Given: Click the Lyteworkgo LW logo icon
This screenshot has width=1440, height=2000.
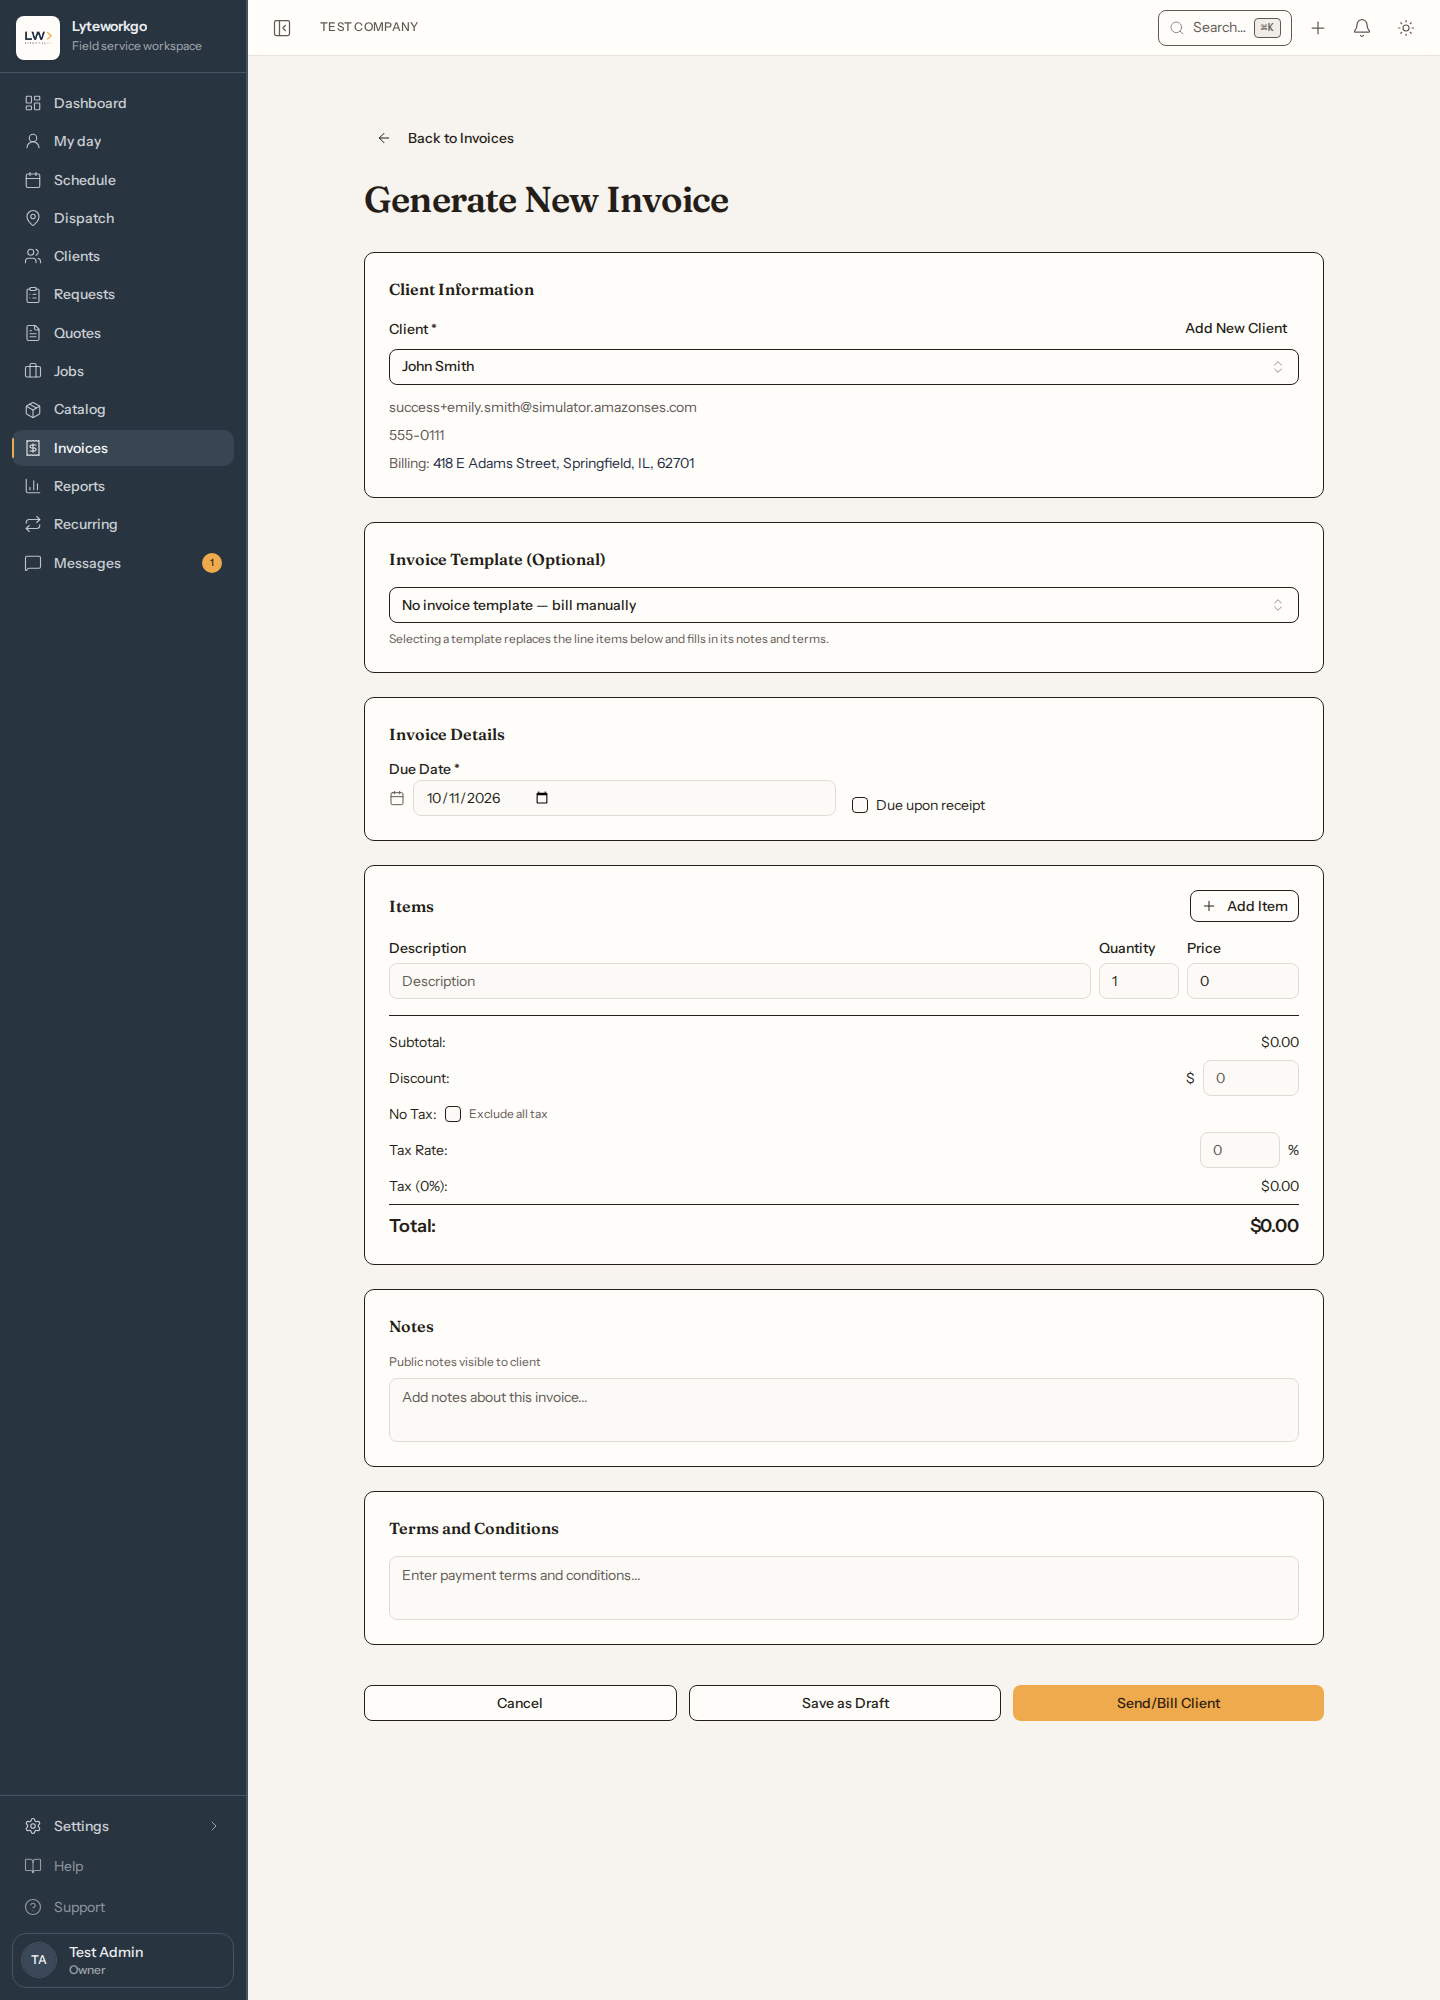Looking at the screenshot, I should (38, 37).
